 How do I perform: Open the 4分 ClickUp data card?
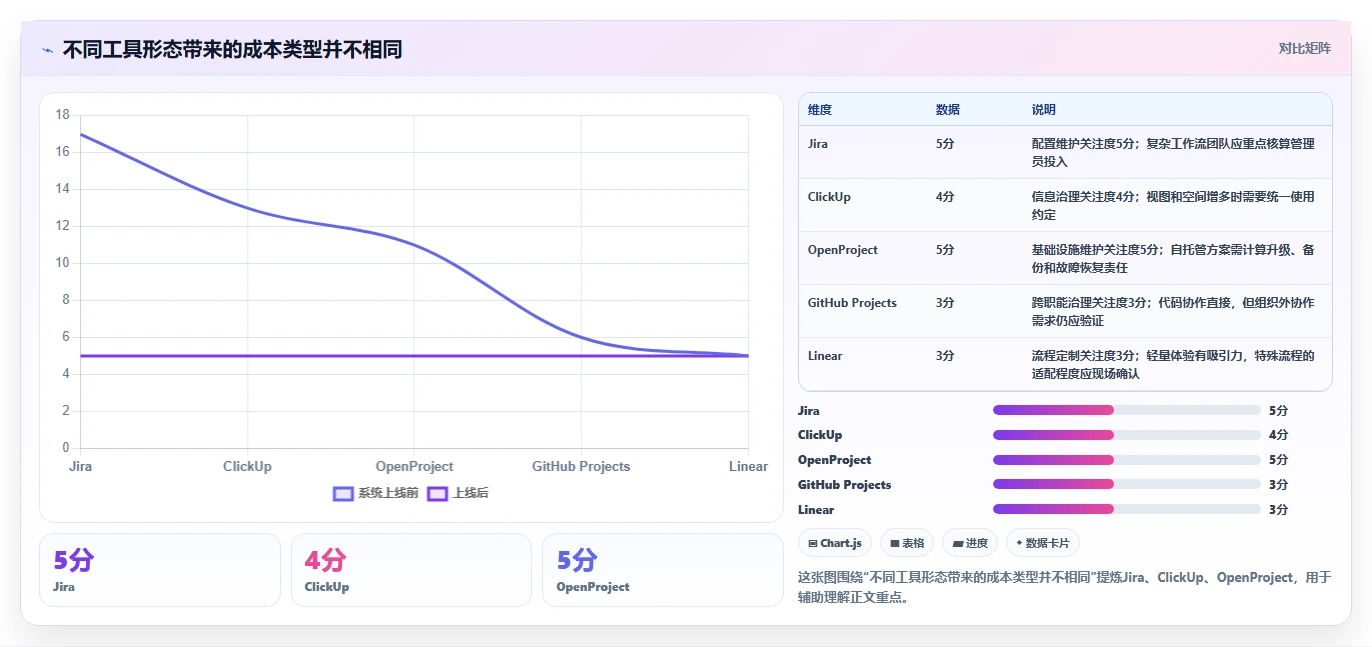tap(412, 570)
